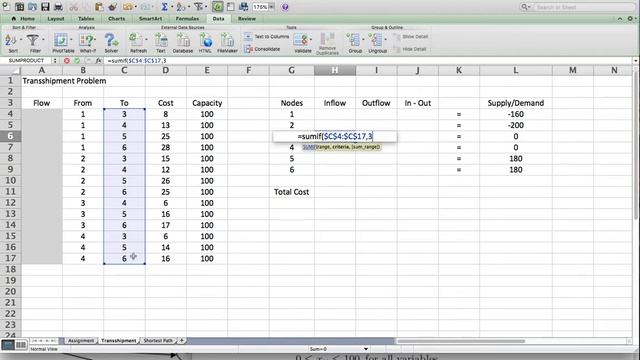Click the Show Detail button
The width and height of the screenshot is (640, 360).
[411, 37]
